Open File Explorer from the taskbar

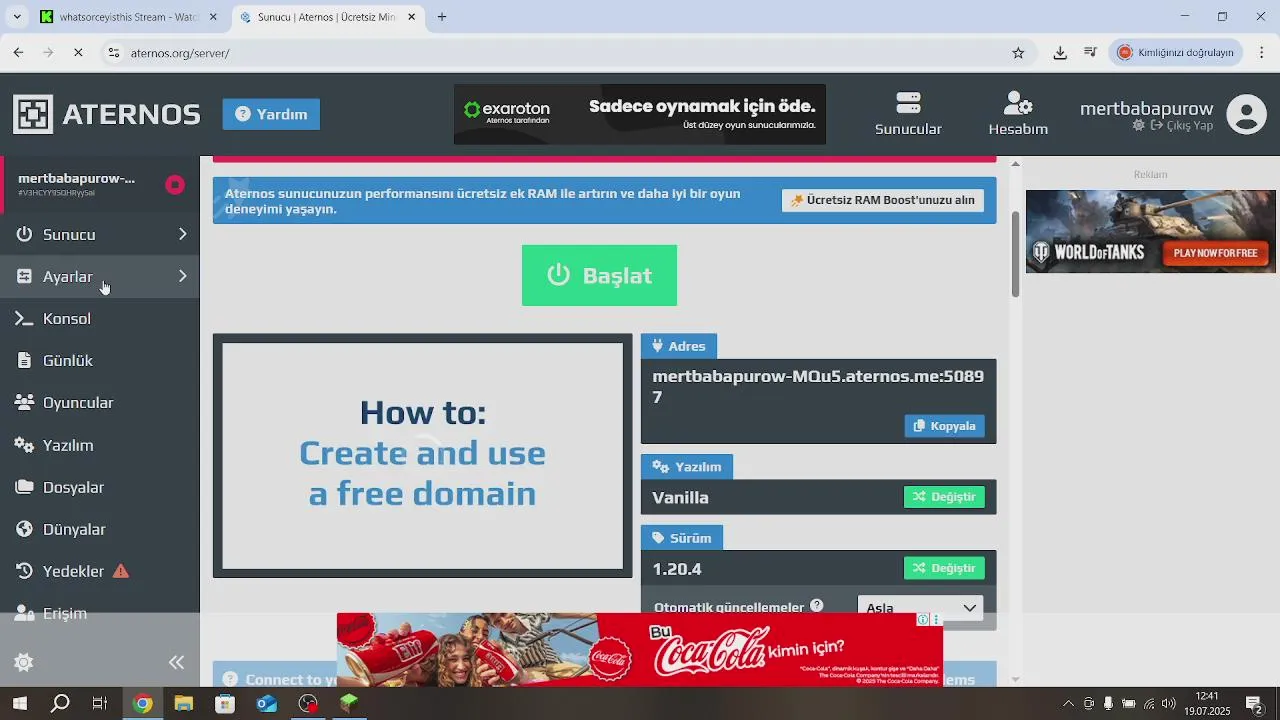(183, 703)
